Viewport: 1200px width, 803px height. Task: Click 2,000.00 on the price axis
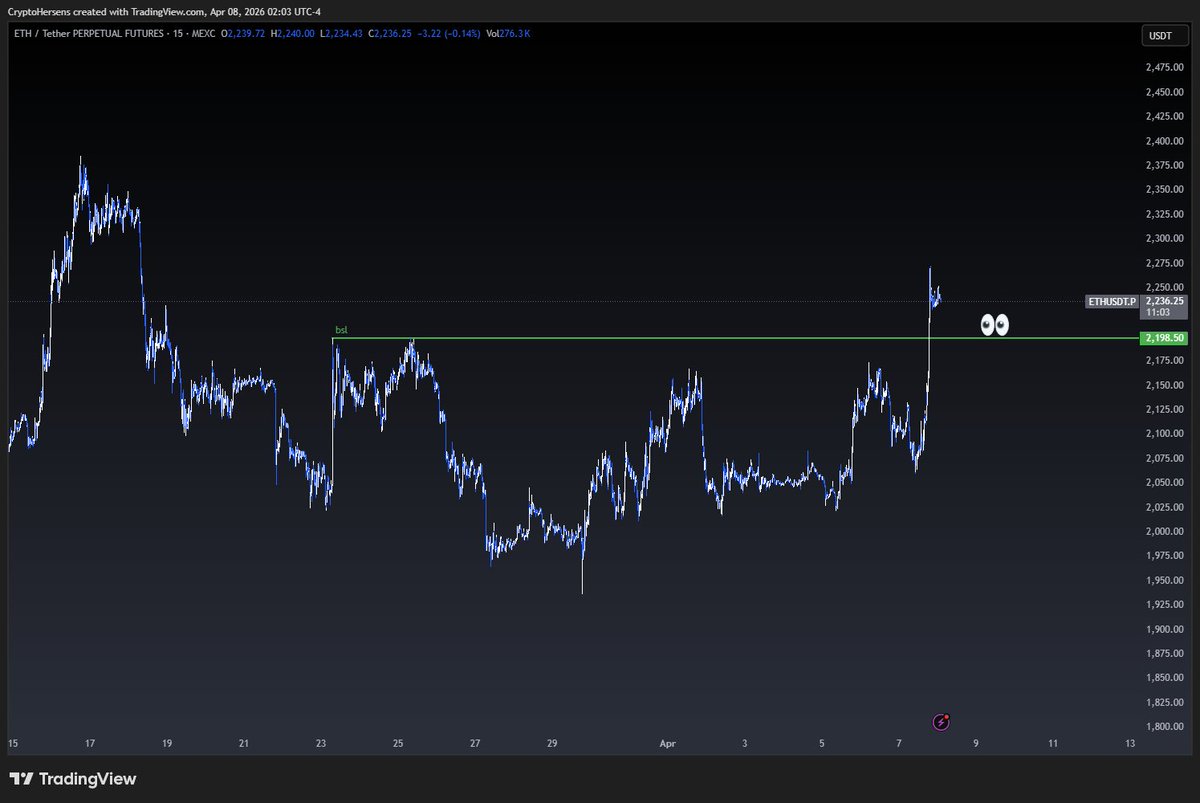pos(1164,531)
